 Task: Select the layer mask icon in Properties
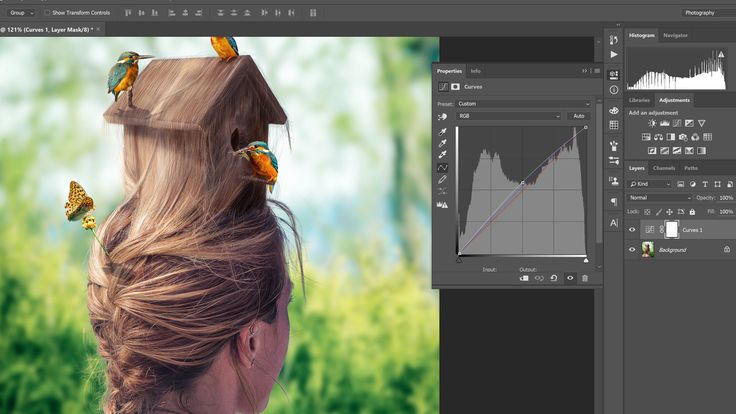[455, 87]
